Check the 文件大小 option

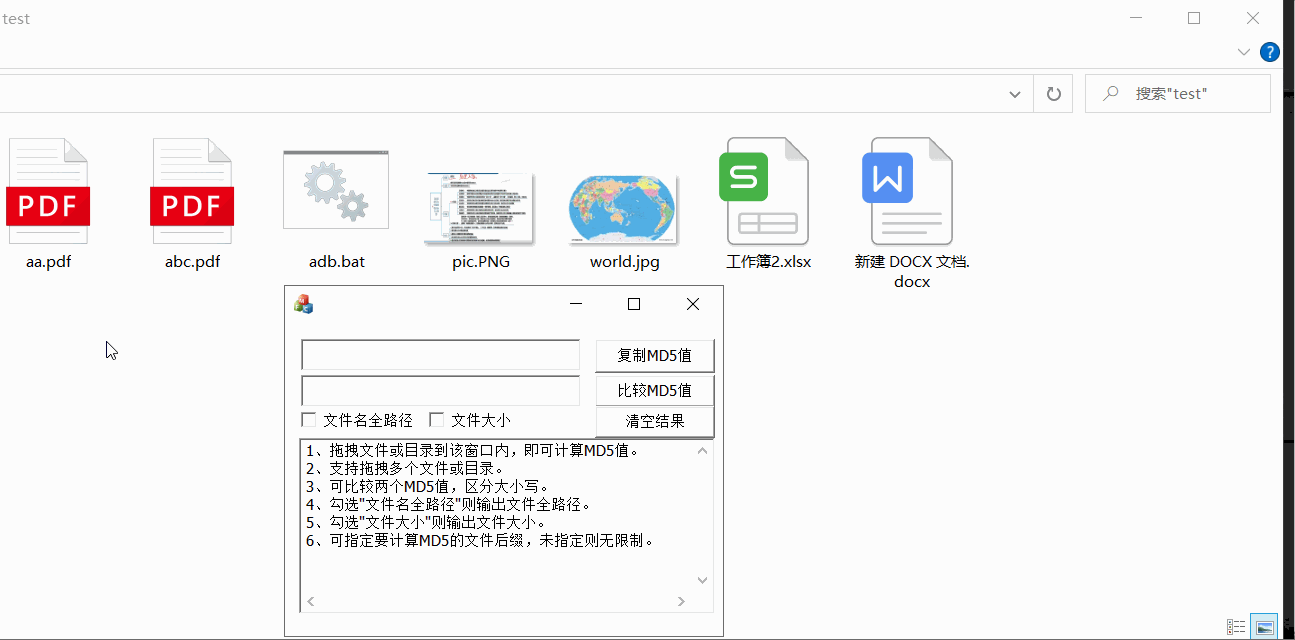[x=437, y=419]
